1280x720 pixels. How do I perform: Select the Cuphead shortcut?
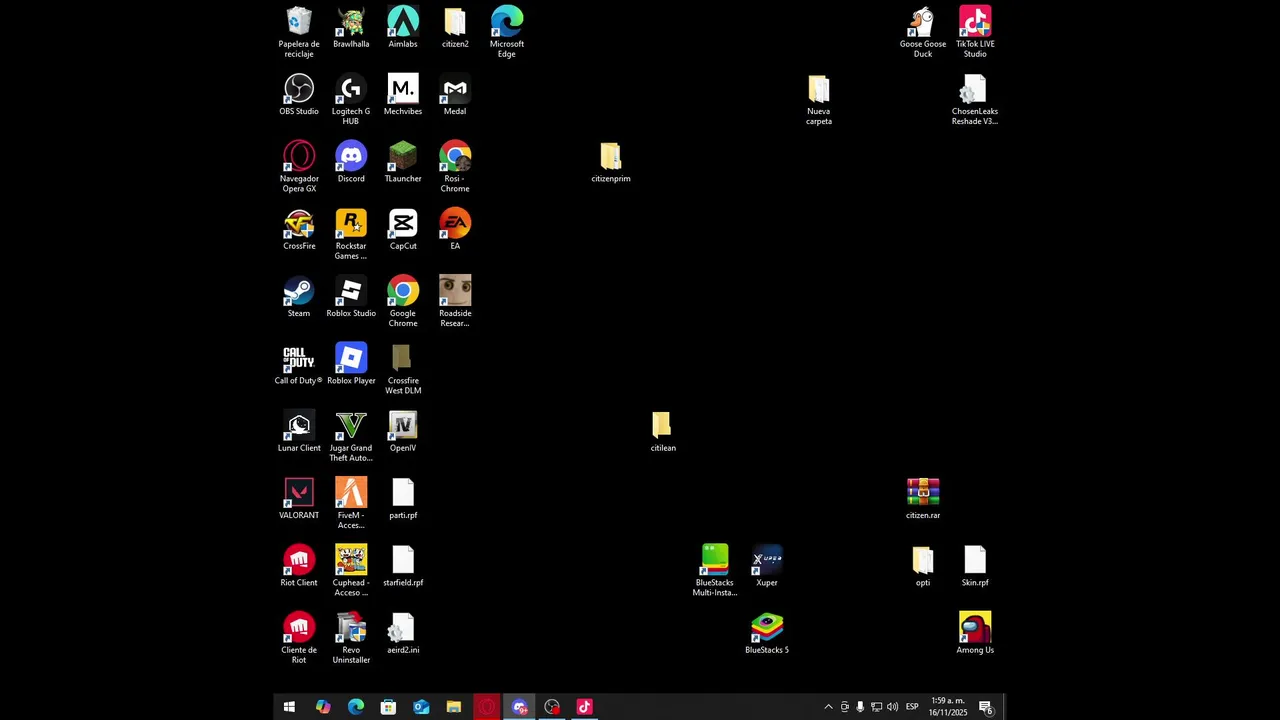tap(351, 570)
